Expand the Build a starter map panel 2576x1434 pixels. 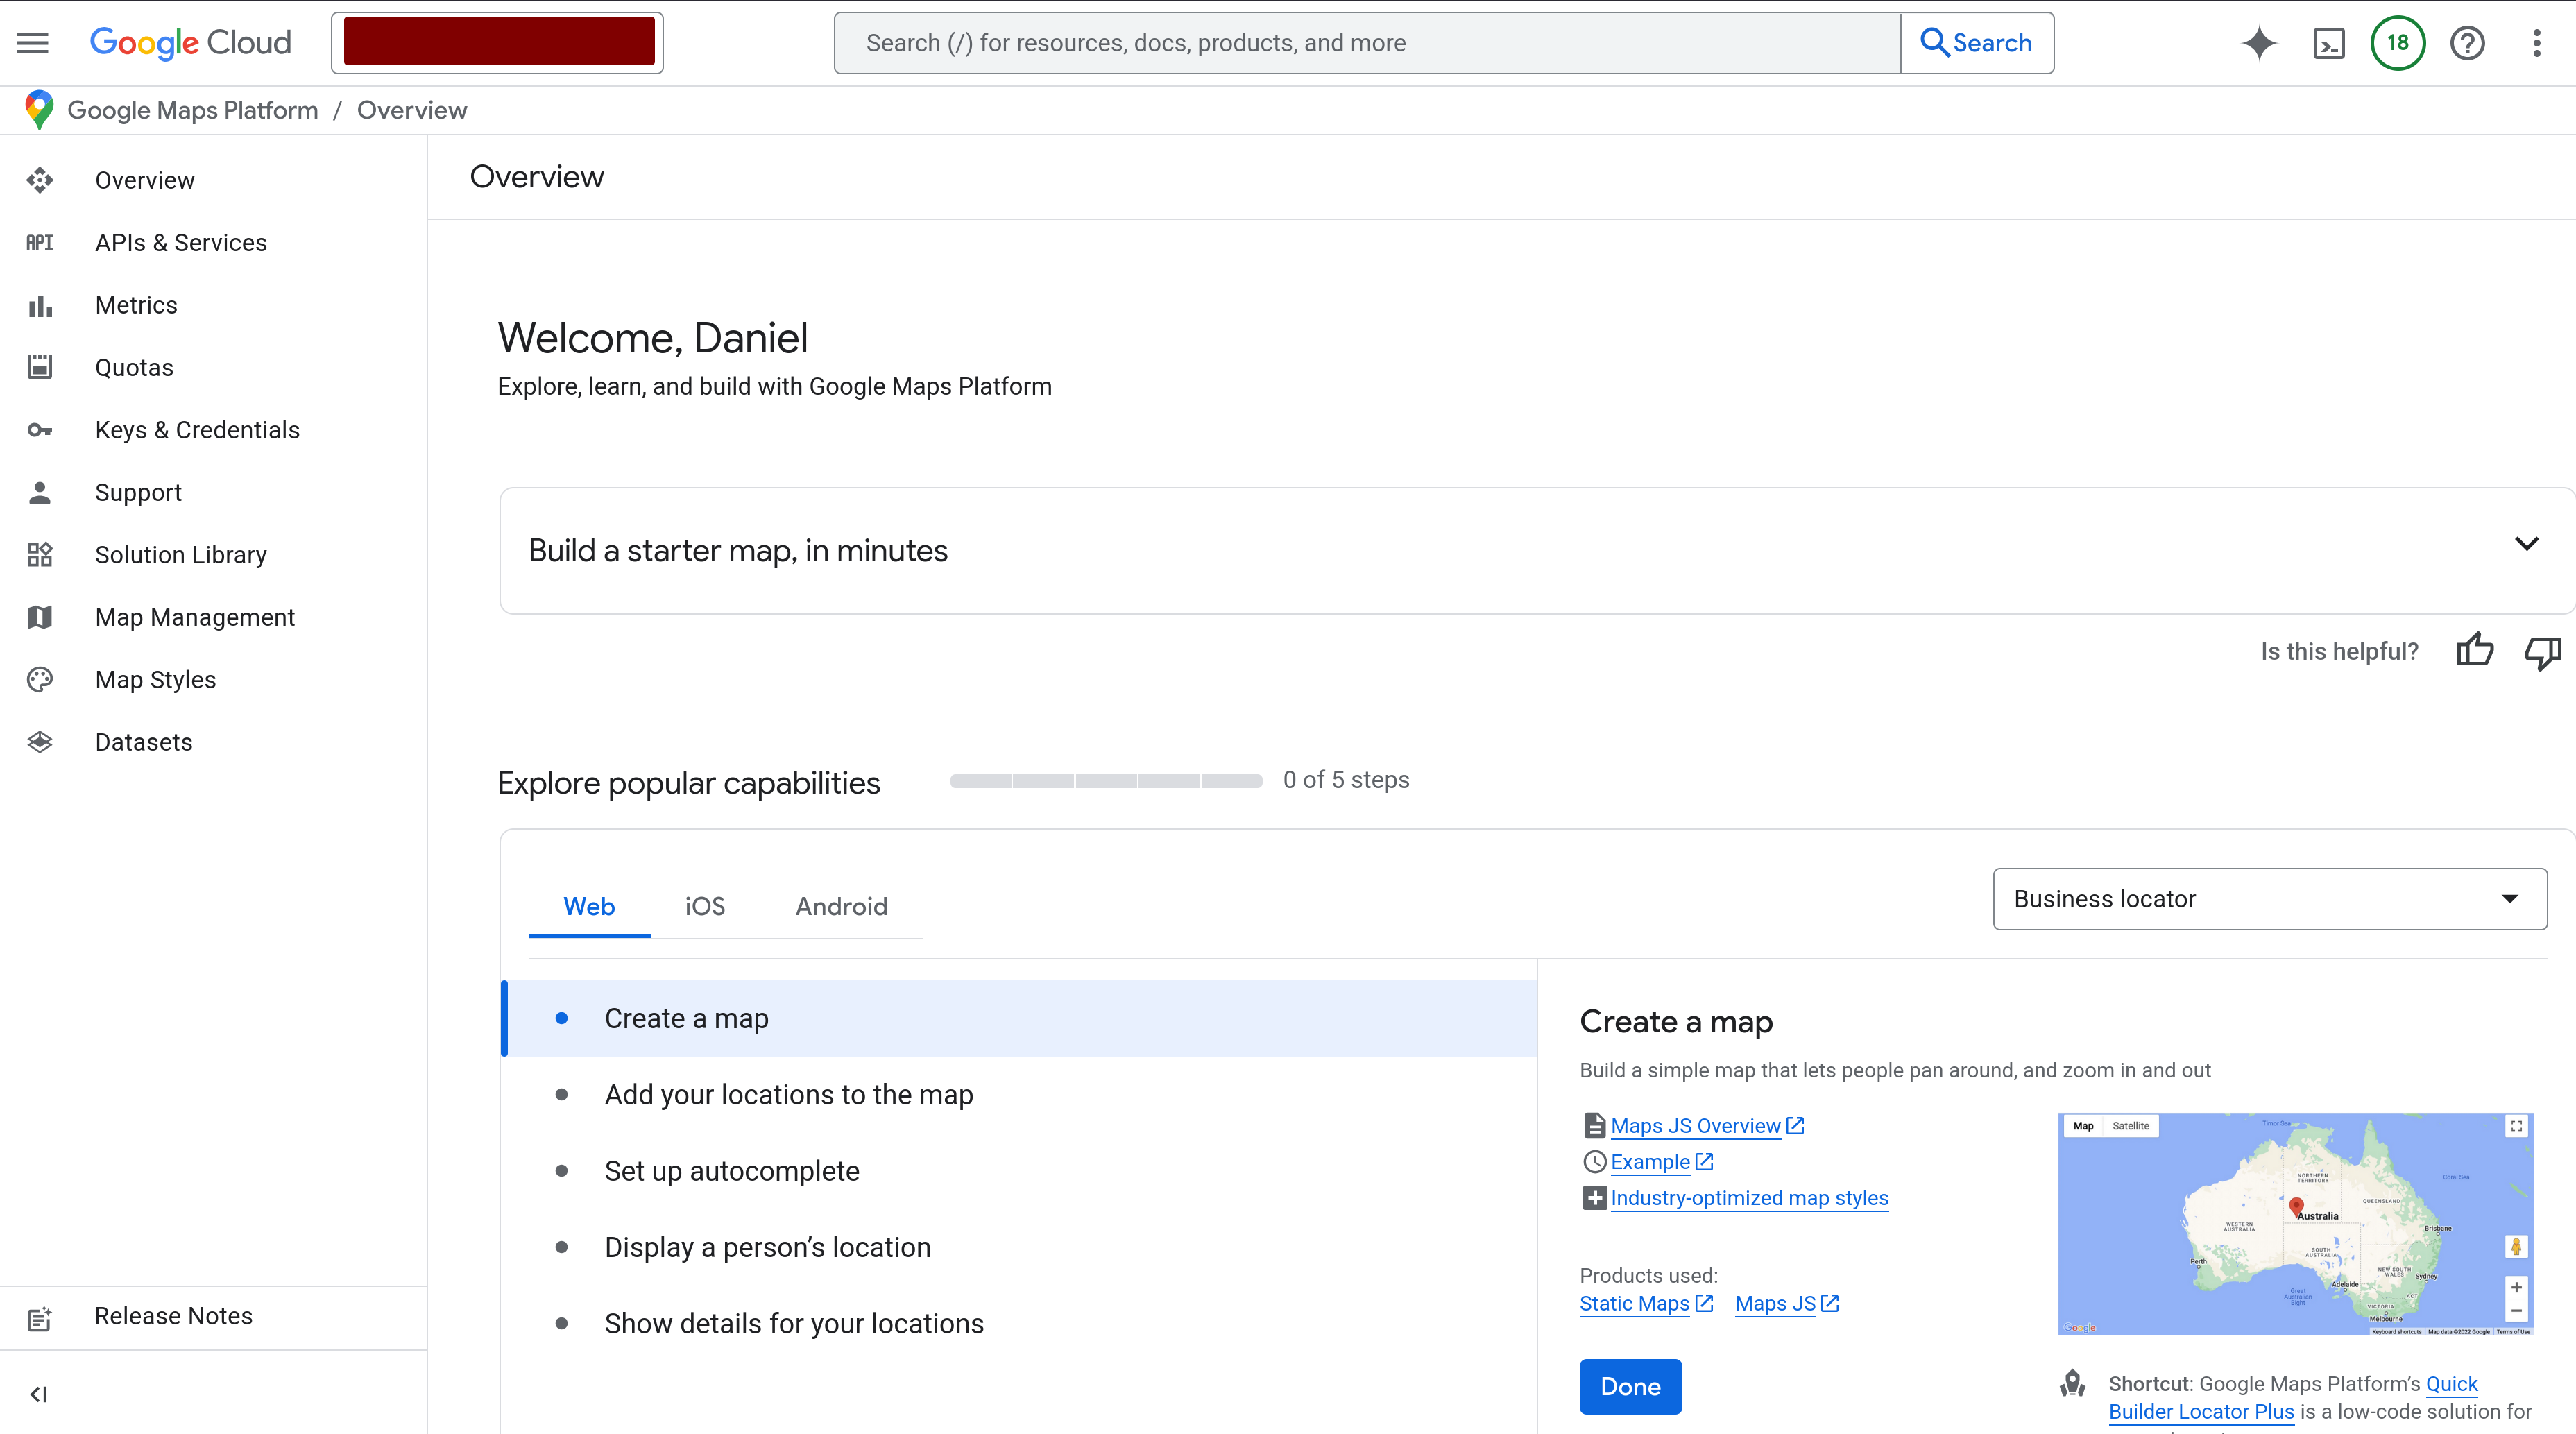2526,545
